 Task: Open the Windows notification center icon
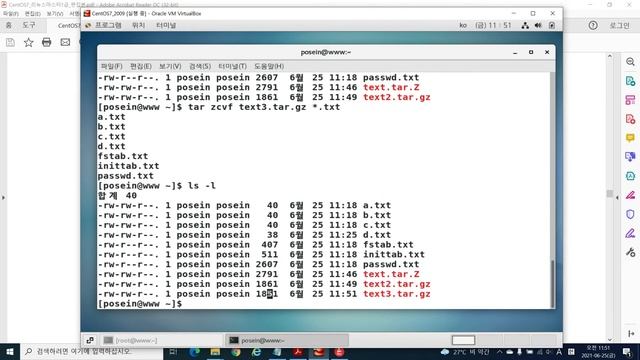click(627, 351)
